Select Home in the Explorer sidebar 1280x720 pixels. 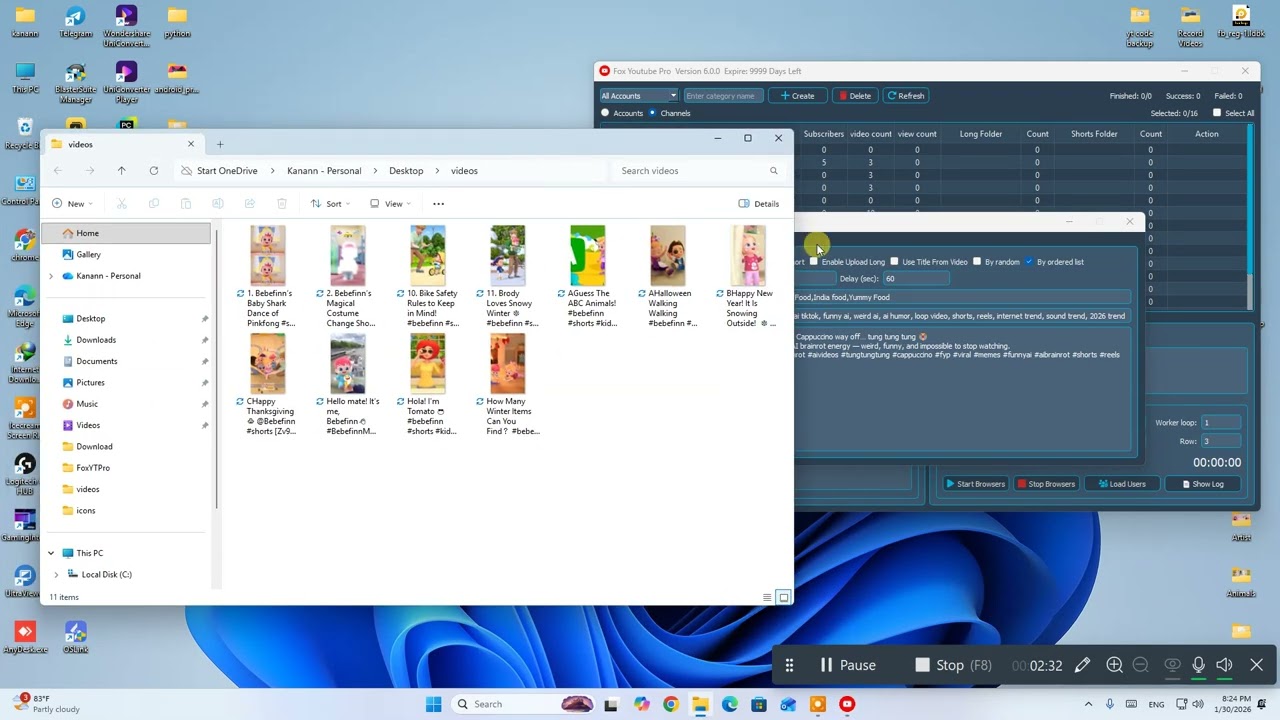click(127, 233)
